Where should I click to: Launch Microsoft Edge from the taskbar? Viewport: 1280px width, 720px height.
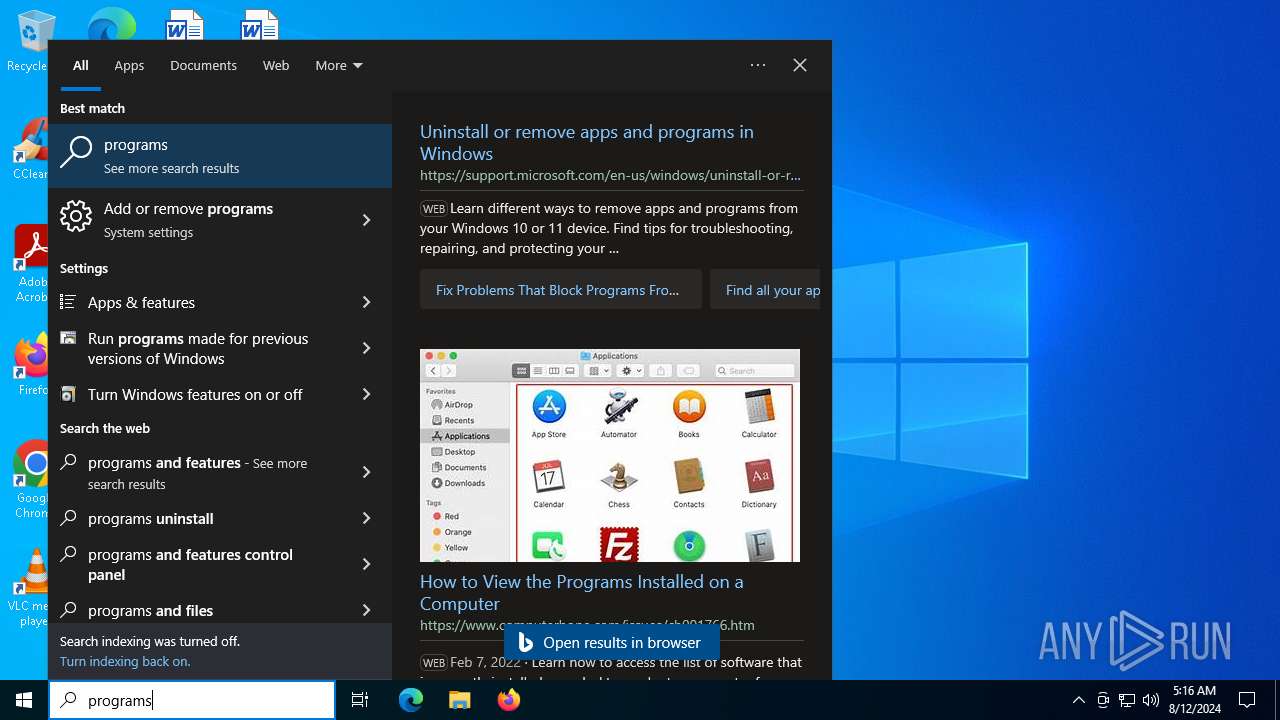pyautogui.click(x=411, y=700)
